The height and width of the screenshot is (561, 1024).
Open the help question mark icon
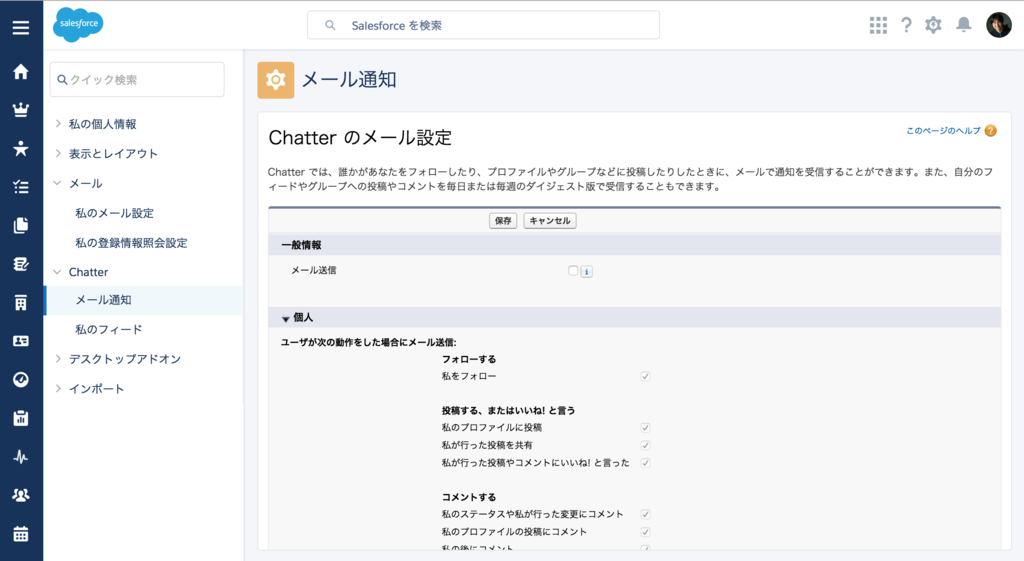pos(906,25)
